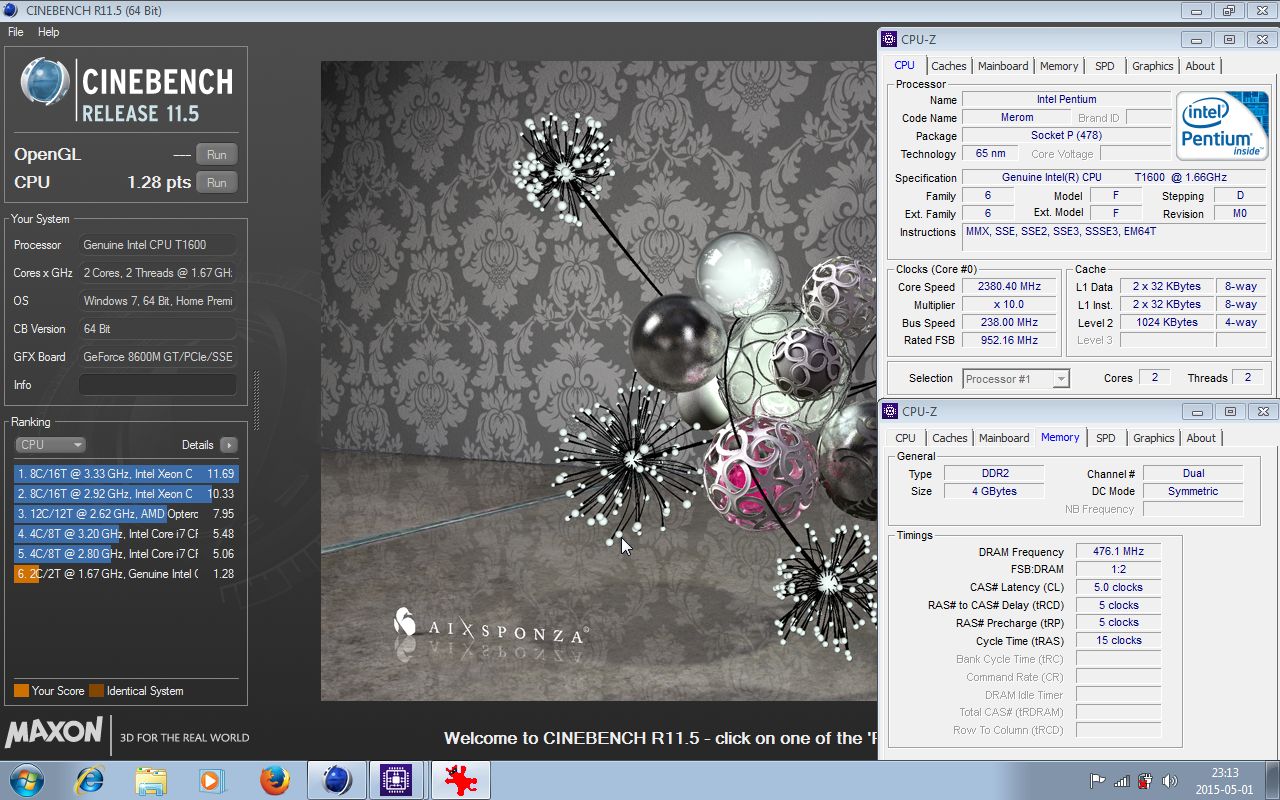Click the Show desktop strip
The image size is (1280, 800).
pyautogui.click(x=1272, y=781)
